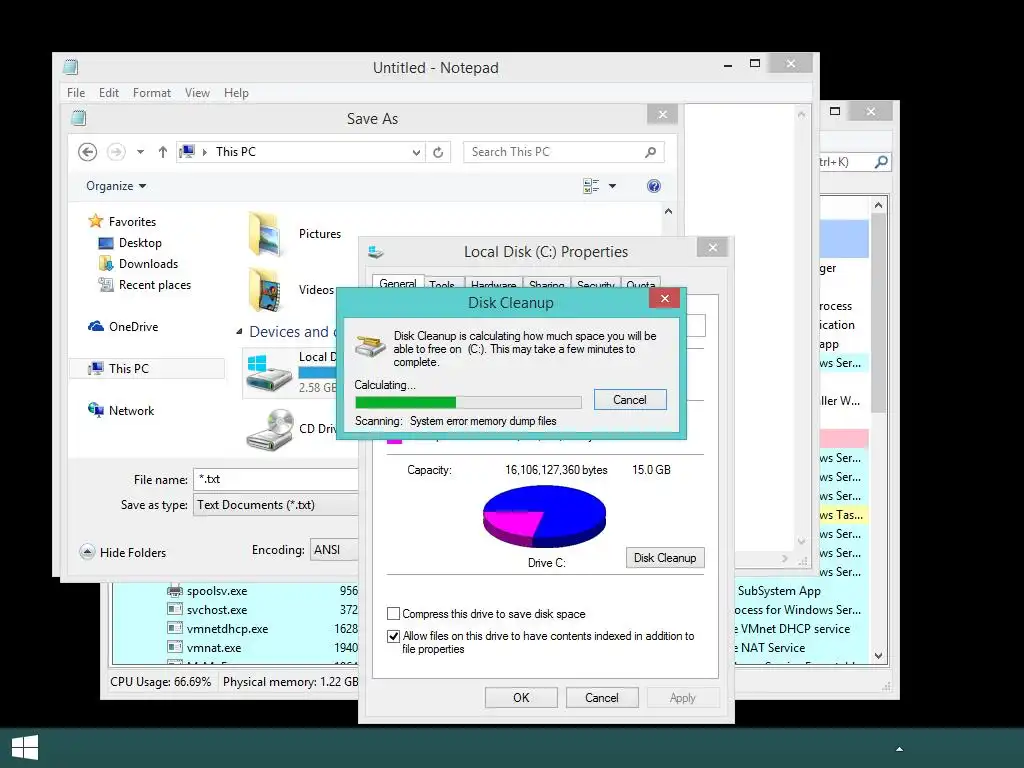Click the Disk Cleanup drive brush icon

pos(370,345)
